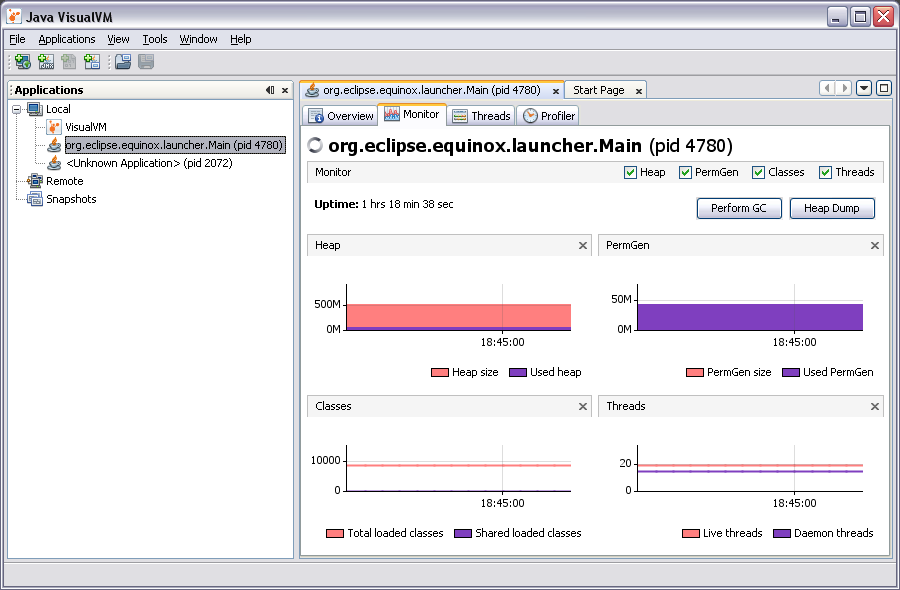Select the Snapshots node in the tree
900x590 pixels.
coord(71,199)
